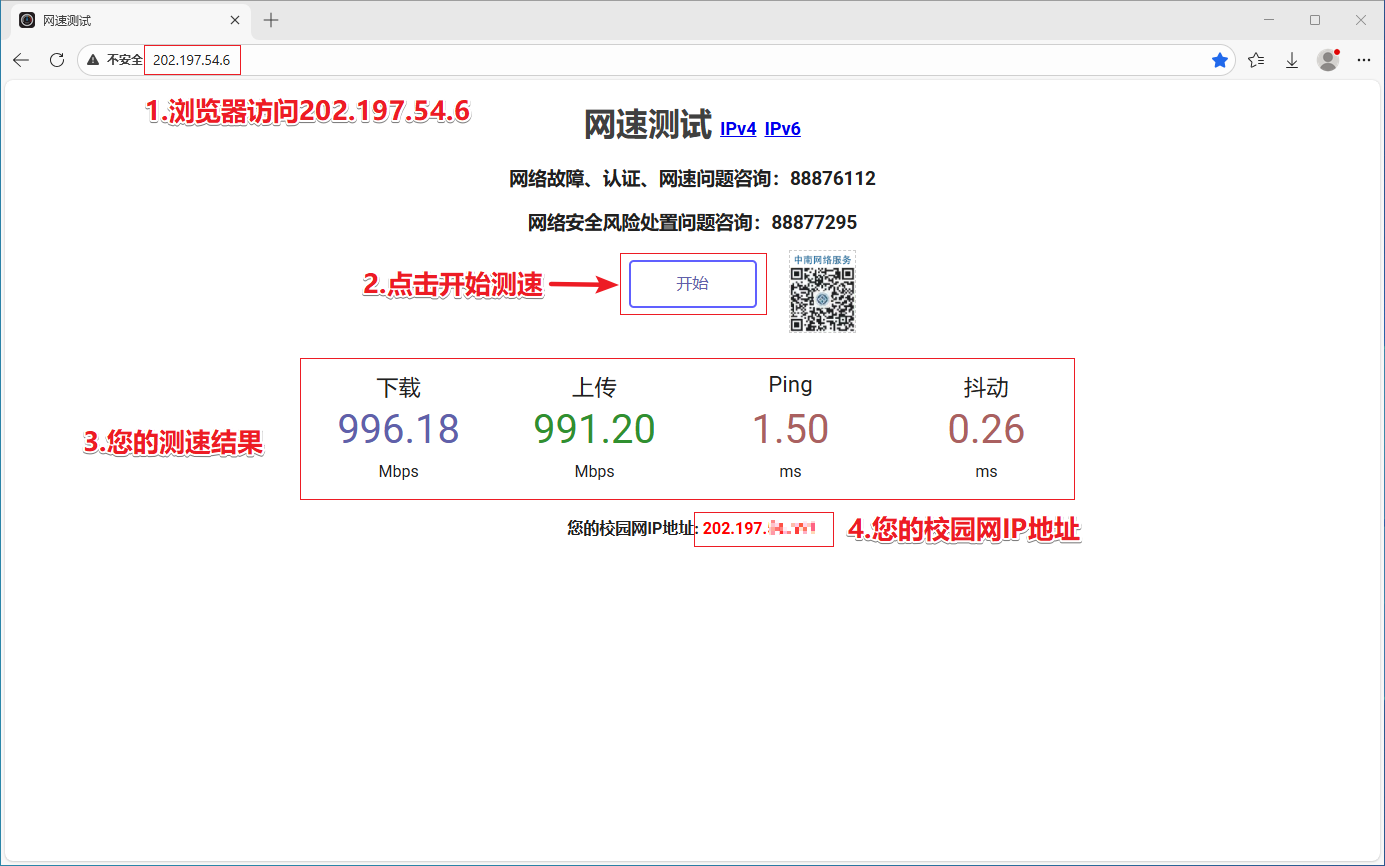
Task: Open the downloads icon
Action: tap(1292, 60)
